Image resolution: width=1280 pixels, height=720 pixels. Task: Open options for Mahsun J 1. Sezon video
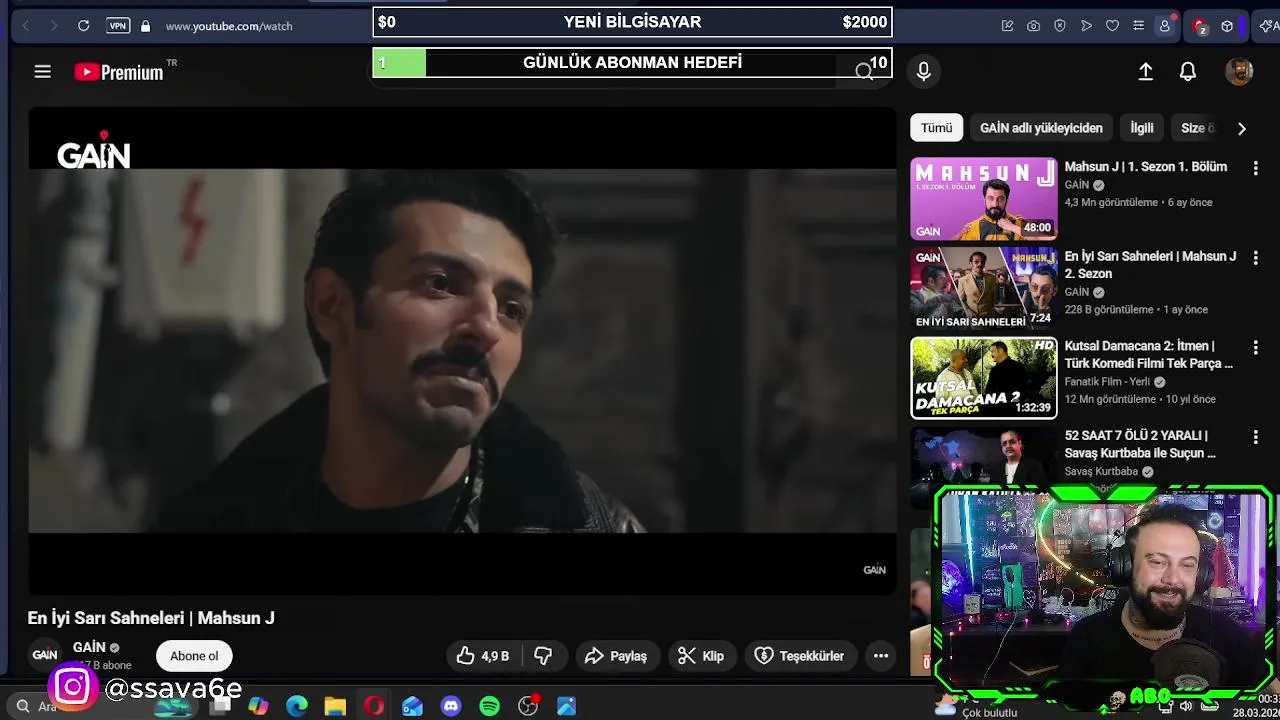(1256, 169)
